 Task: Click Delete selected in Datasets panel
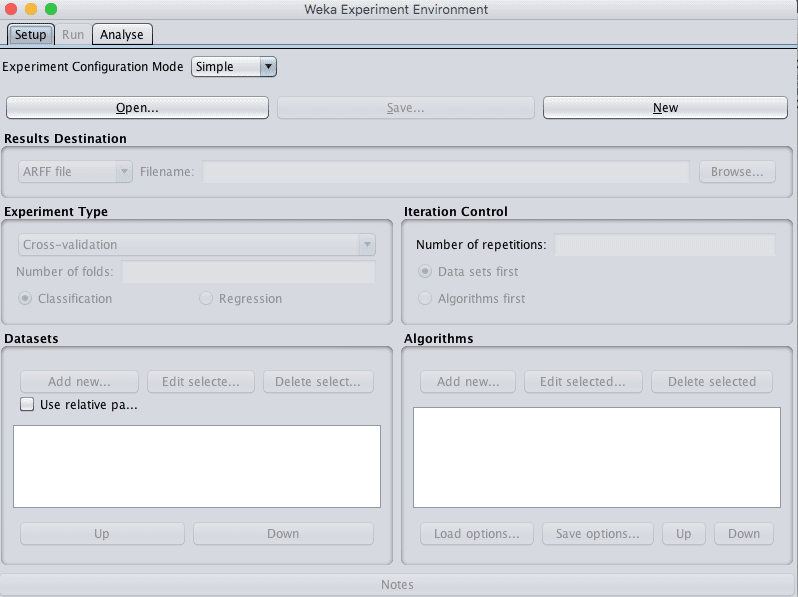318,382
